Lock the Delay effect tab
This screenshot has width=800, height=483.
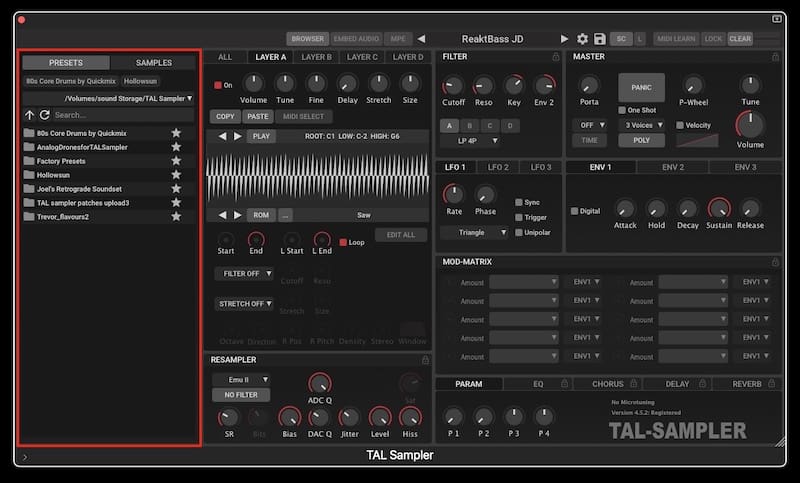point(702,384)
